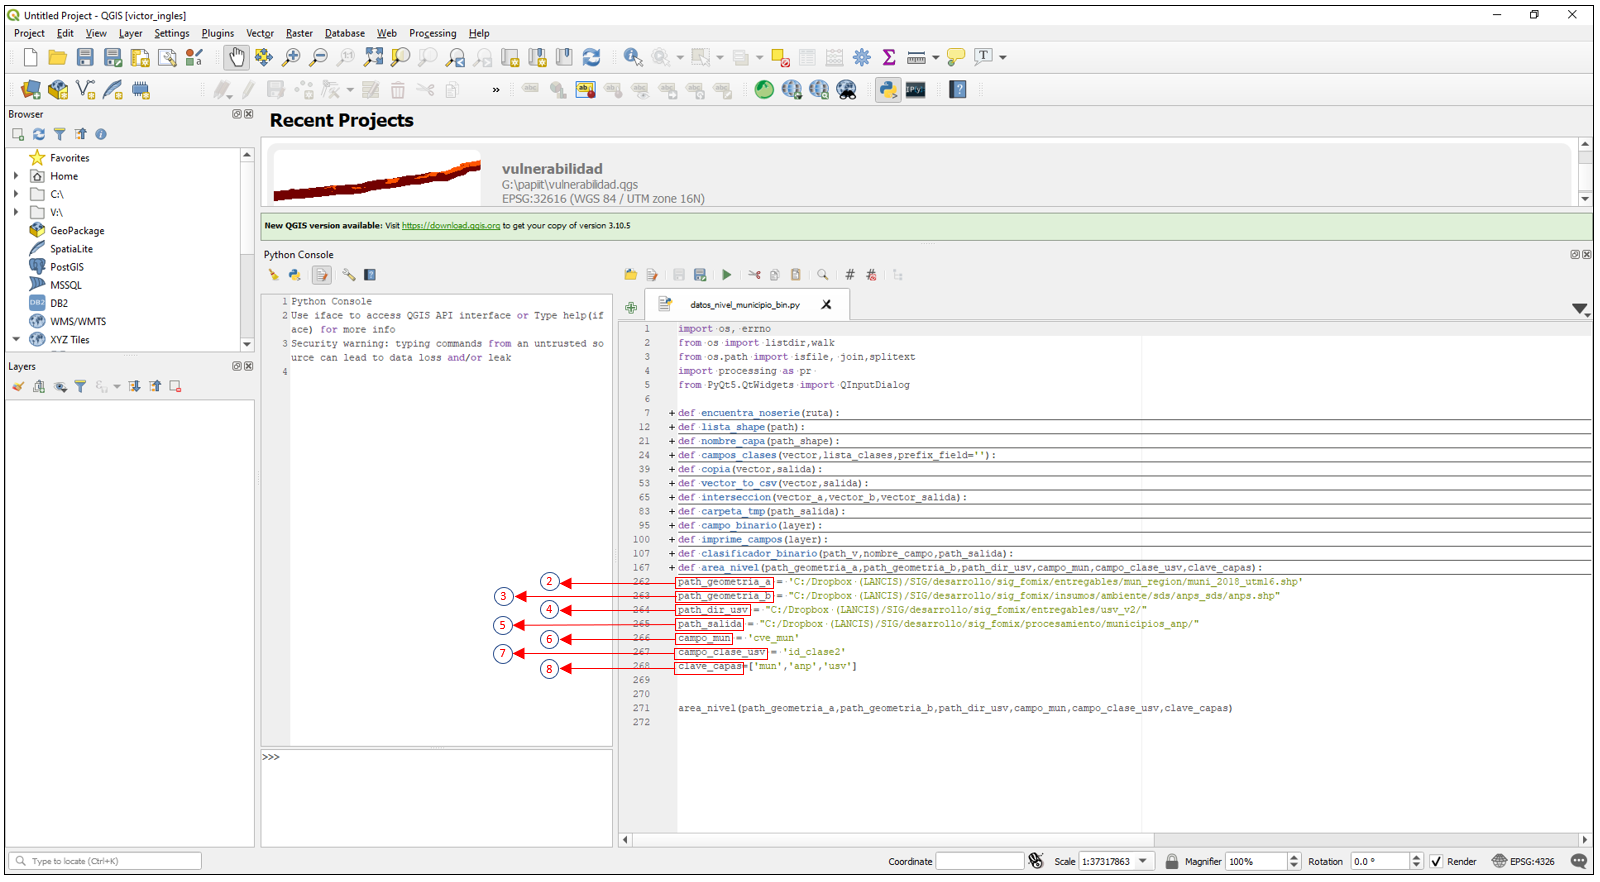Click the Type to locate search field
The height and width of the screenshot is (882, 1600).
pos(105,861)
